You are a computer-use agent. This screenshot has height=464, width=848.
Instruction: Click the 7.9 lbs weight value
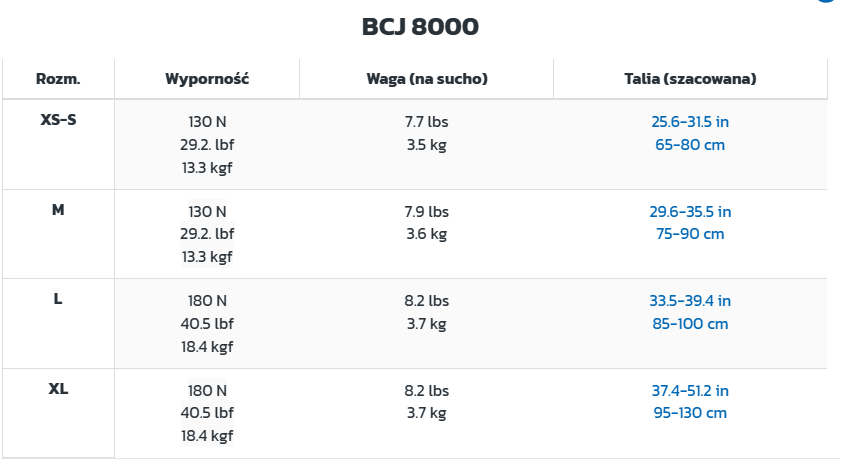coord(427,212)
